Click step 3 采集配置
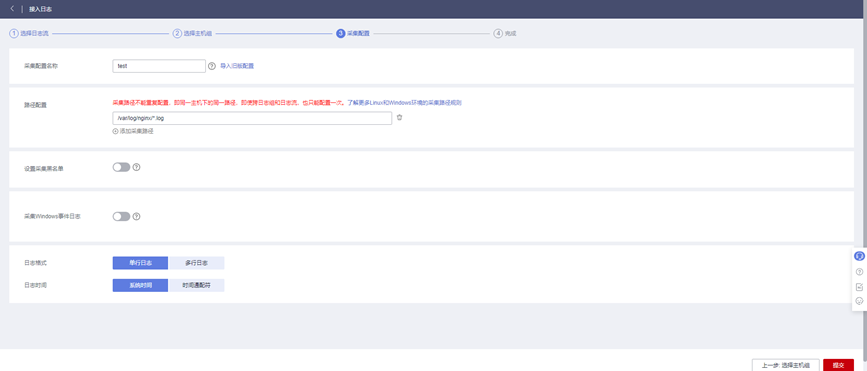 (353, 33)
